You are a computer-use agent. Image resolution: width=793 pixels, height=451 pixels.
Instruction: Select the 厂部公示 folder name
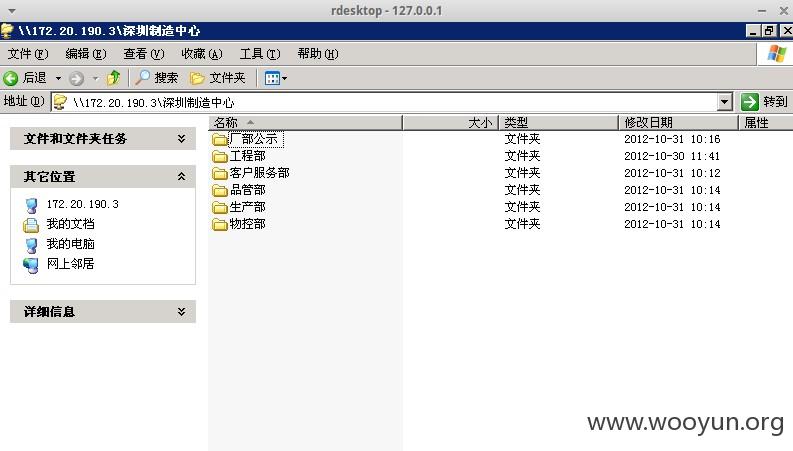point(255,139)
